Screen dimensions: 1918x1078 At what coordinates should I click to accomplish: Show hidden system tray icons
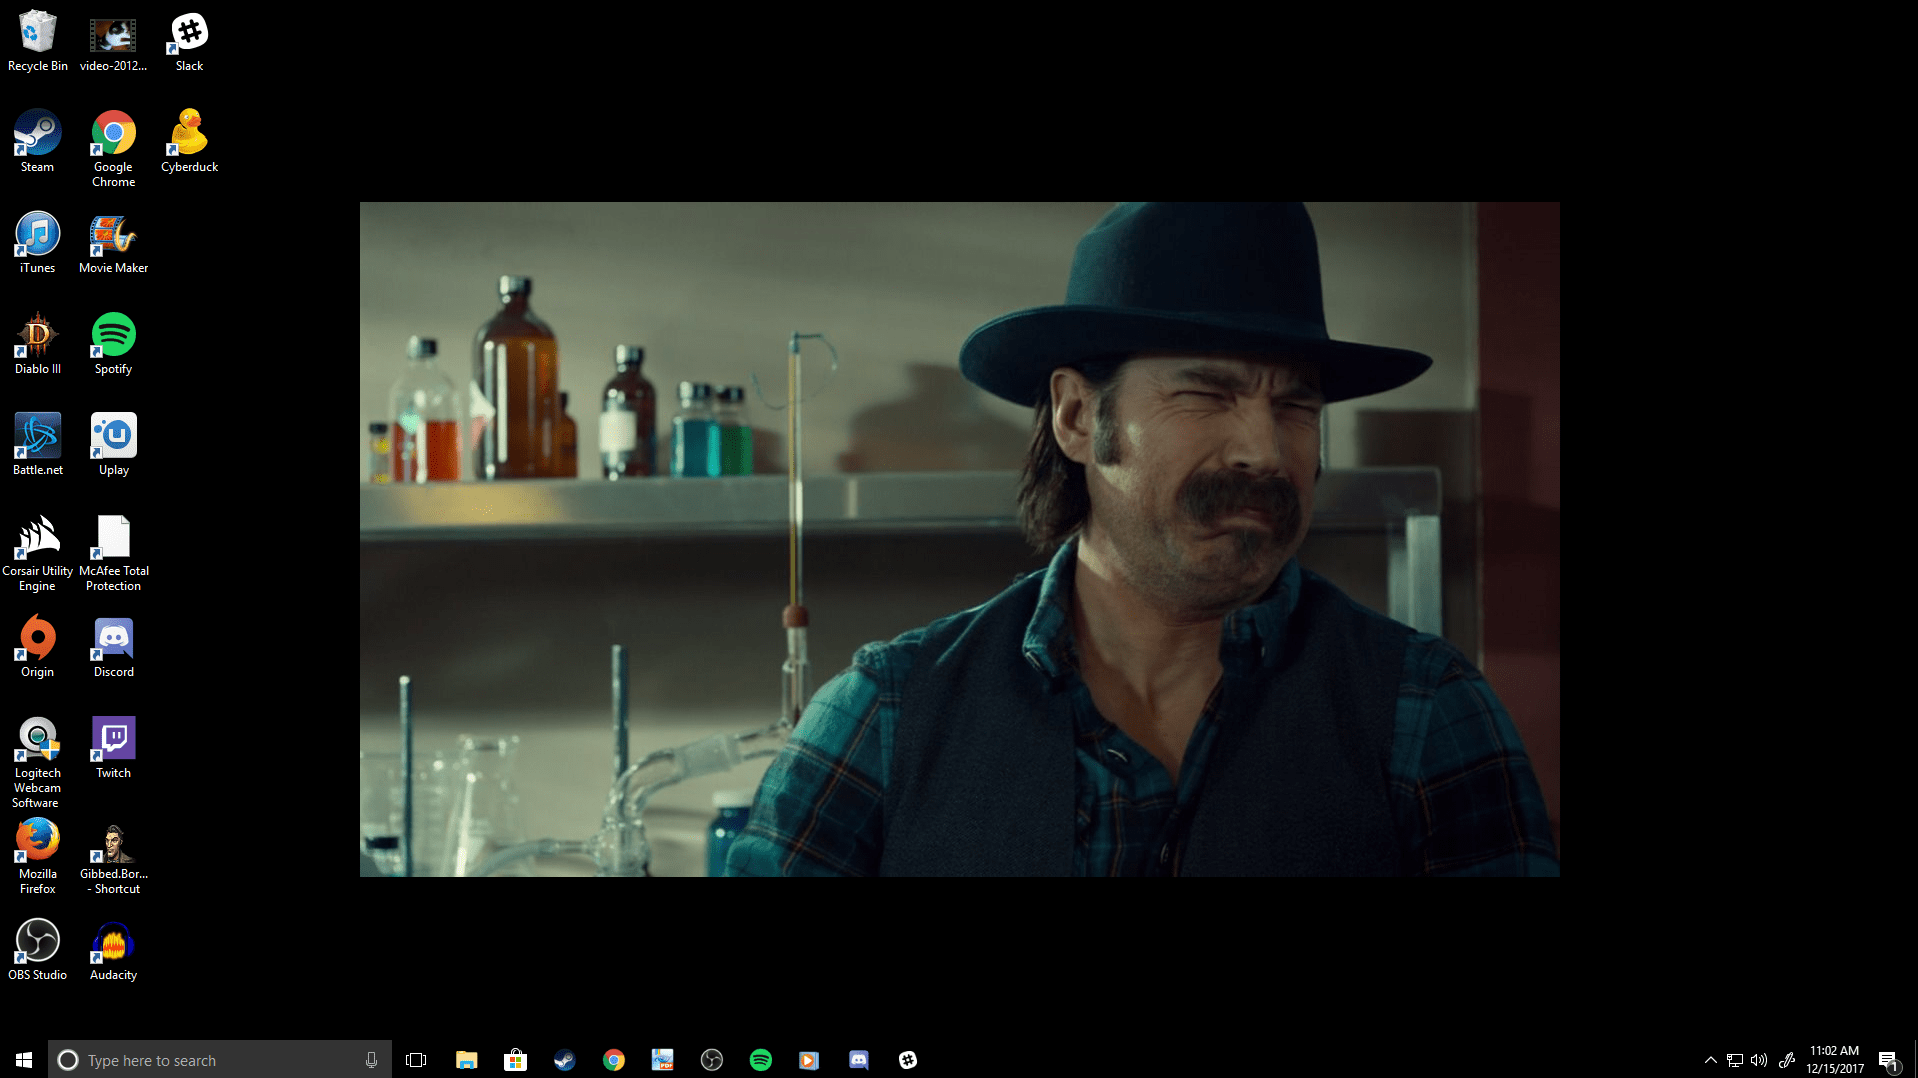(1710, 1060)
